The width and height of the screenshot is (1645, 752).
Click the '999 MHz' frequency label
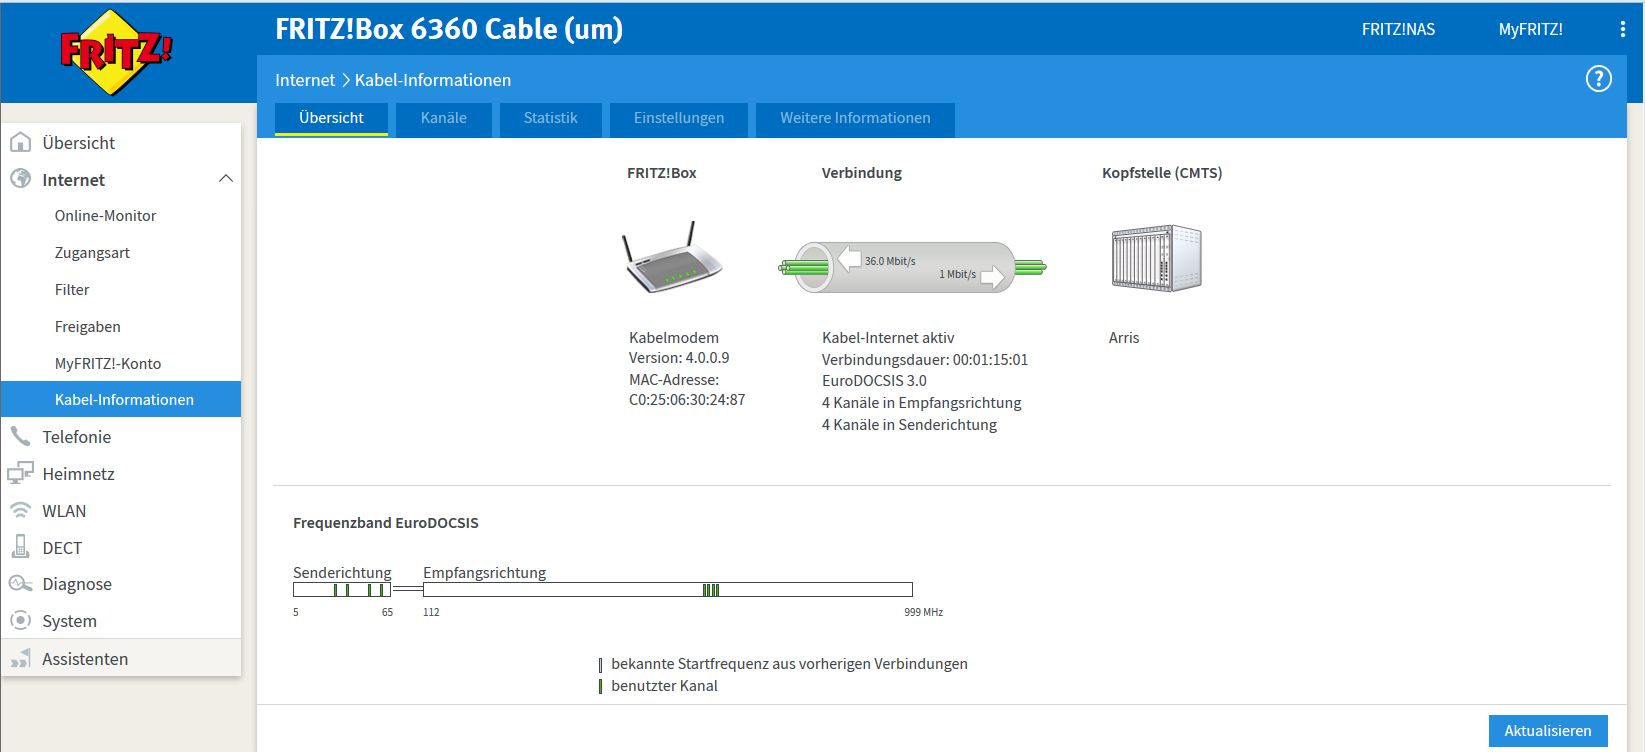point(924,612)
